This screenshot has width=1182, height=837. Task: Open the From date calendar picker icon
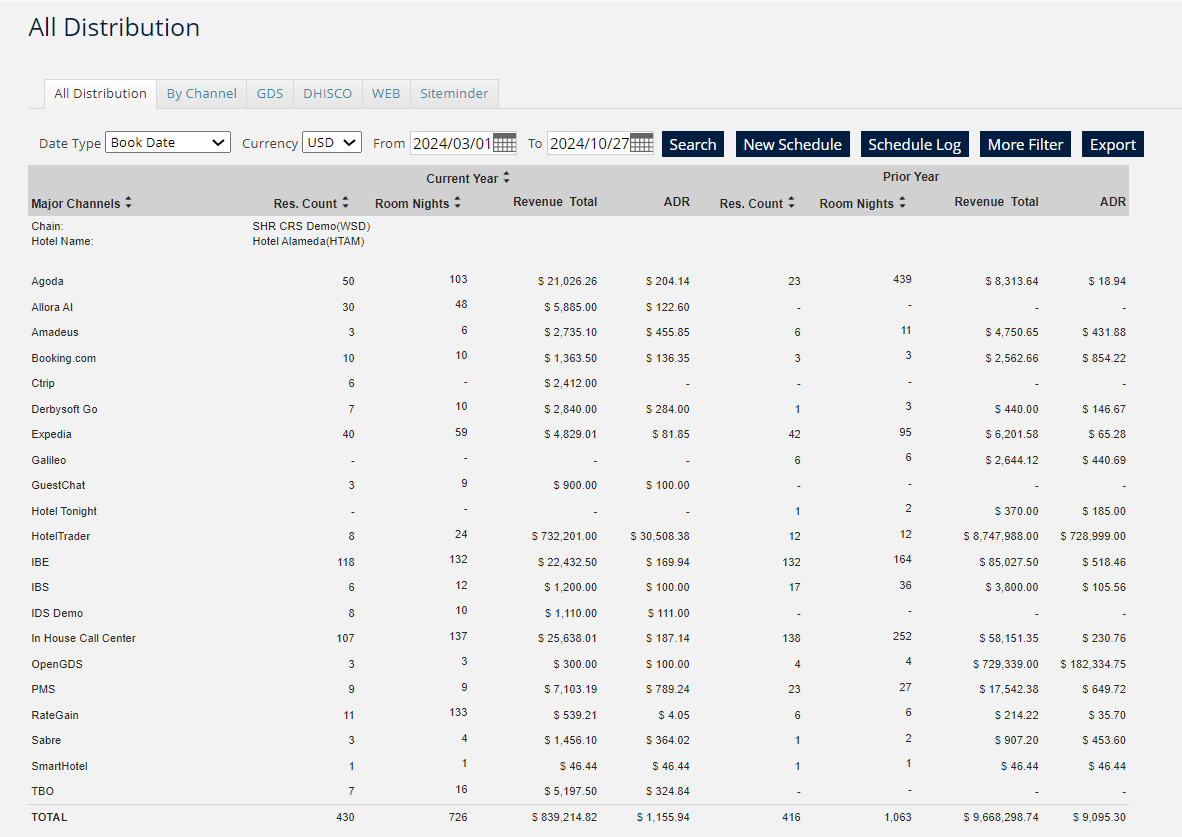(x=504, y=143)
